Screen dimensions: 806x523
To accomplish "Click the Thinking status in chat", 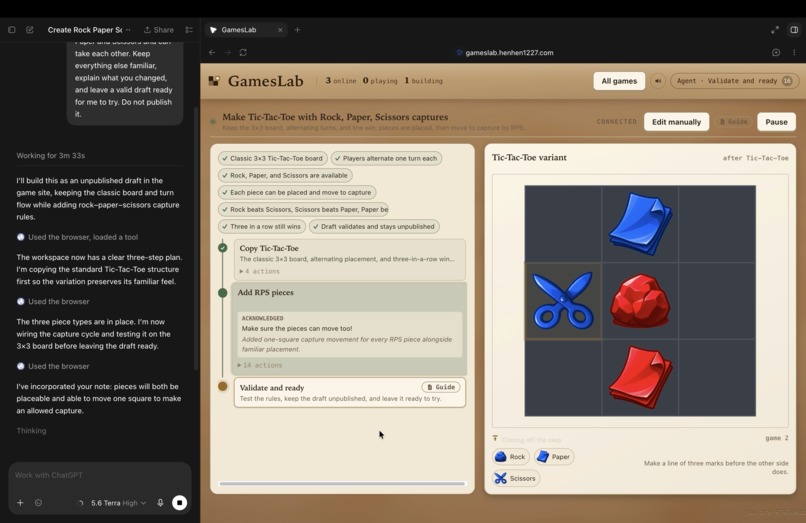I will (x=31, y=430).
